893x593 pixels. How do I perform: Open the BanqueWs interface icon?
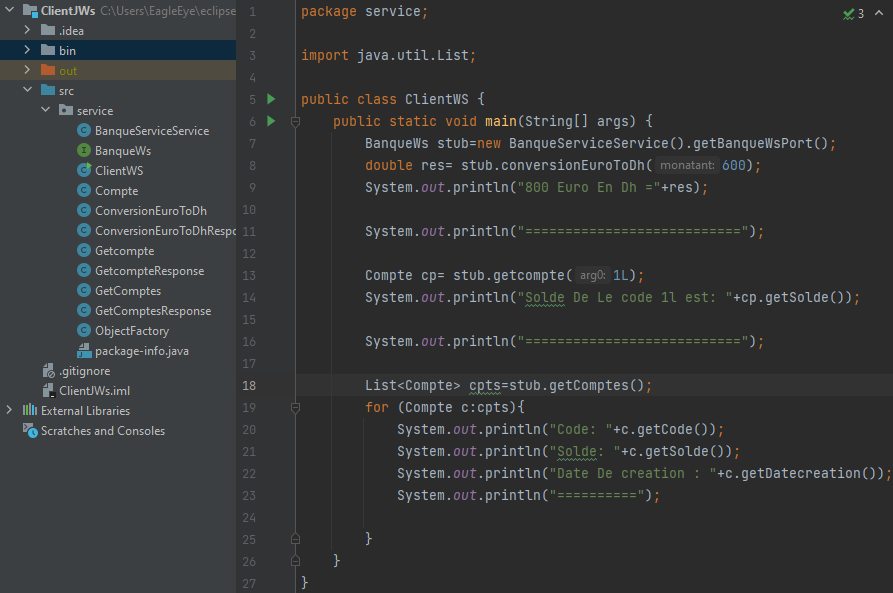[84, 150]
